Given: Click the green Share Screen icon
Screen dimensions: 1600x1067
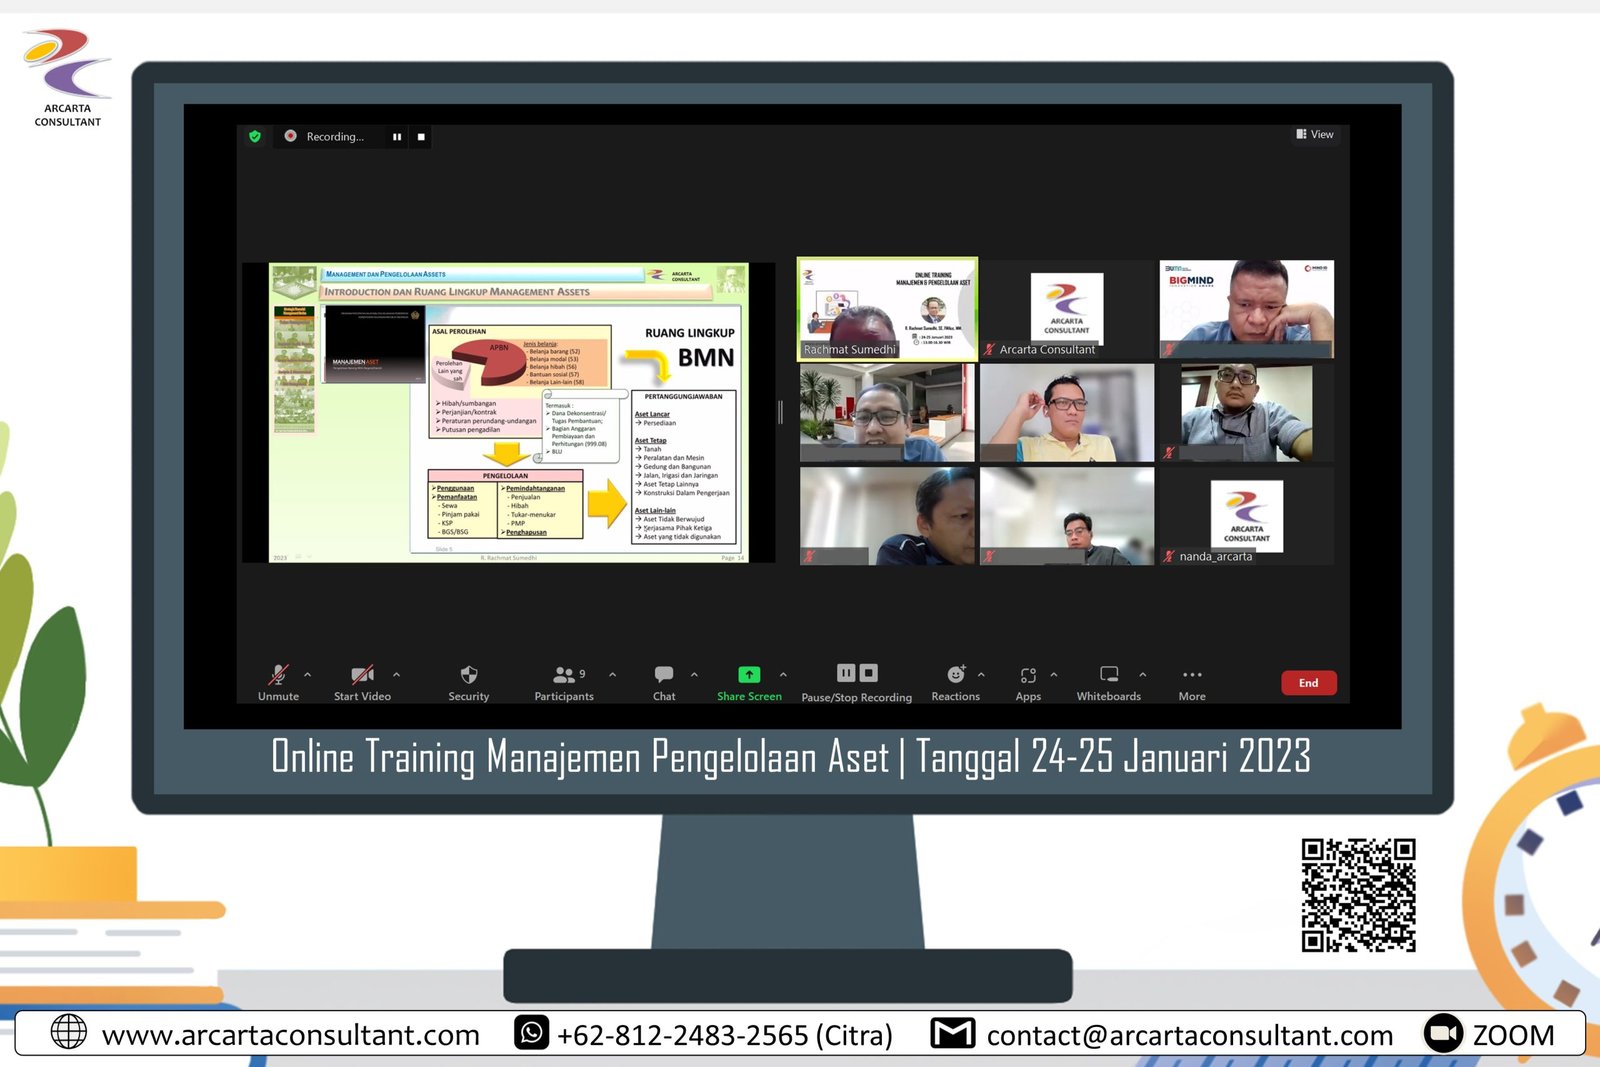Looking at the screenshot, I should click(749, 675).
